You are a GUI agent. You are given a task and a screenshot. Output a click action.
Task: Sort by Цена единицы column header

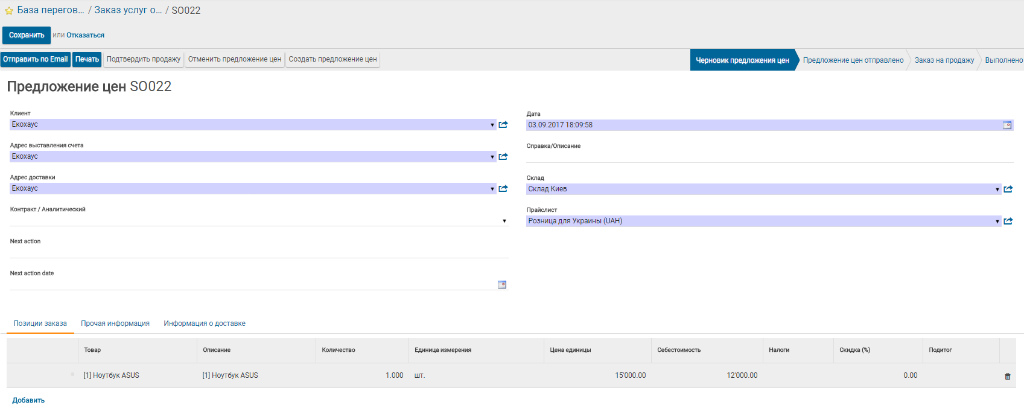[596, 350]
